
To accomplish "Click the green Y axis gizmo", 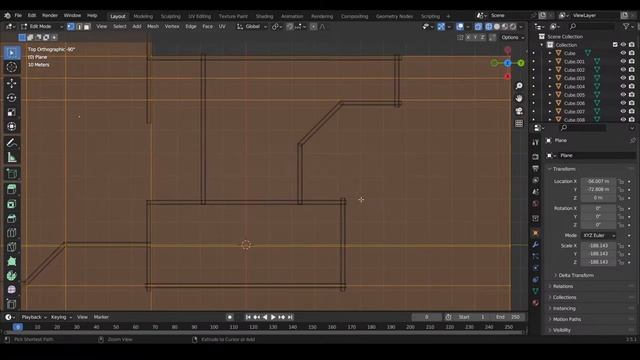I will (x=521, y=63).
